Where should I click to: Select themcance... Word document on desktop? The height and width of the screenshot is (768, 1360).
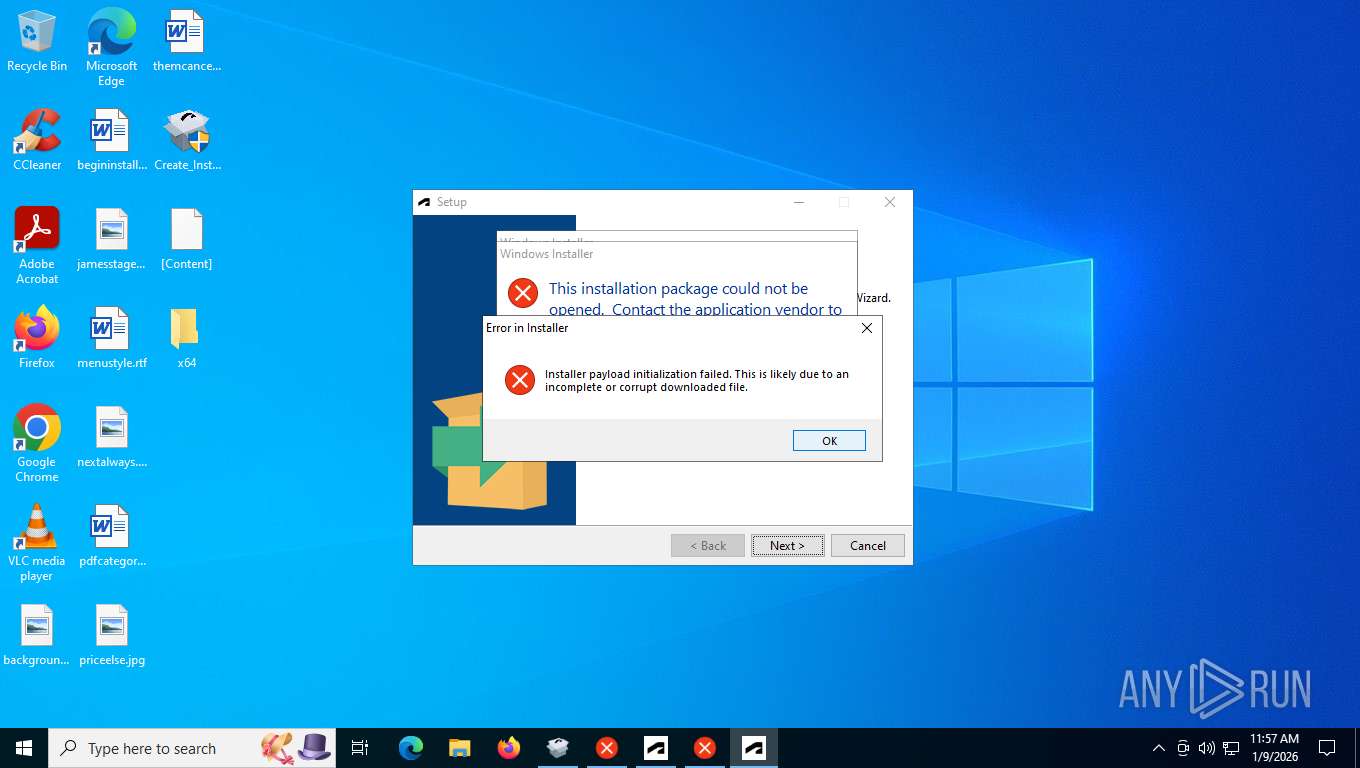[x=186, y=42]
